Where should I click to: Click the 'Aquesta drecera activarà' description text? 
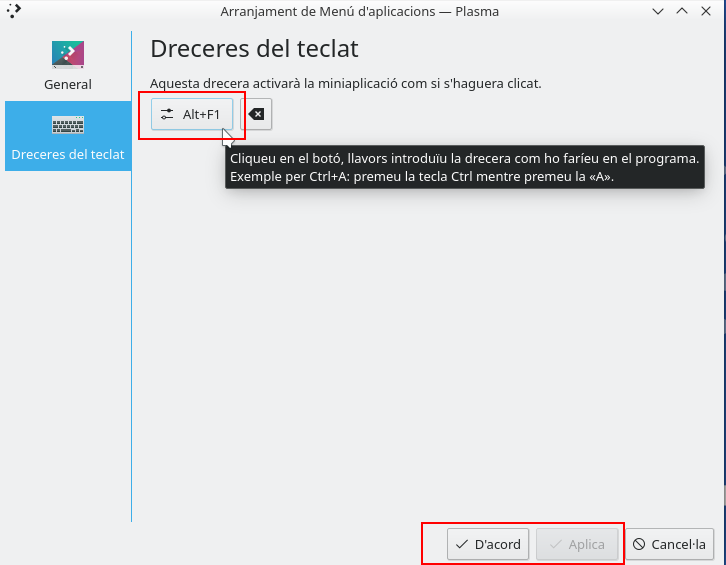click(x=345, y=83)
